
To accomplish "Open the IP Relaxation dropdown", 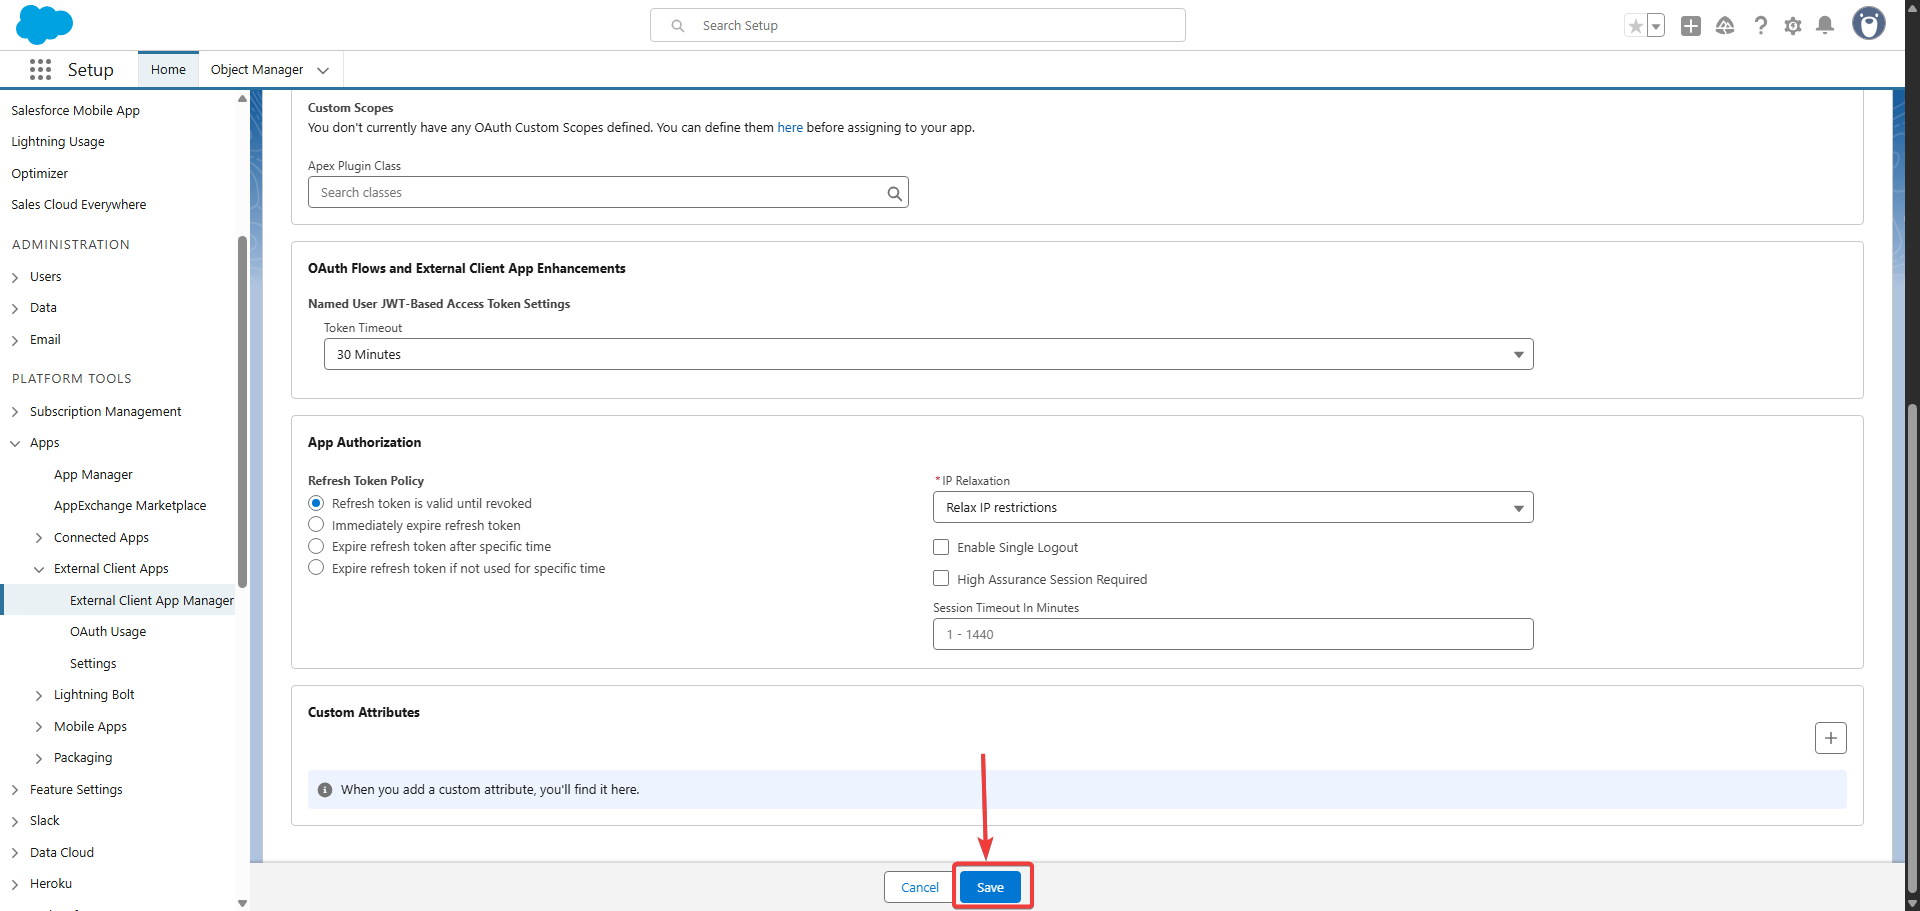I will pos(1233,507).
